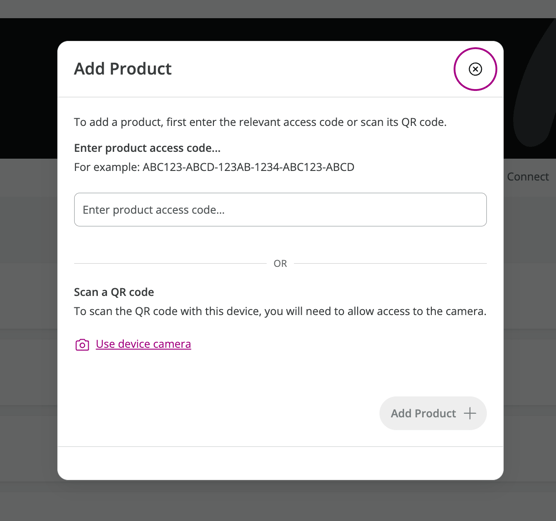
Task: Click the example code ABC123-ABCD-123AB text
Action: [248, 167]
